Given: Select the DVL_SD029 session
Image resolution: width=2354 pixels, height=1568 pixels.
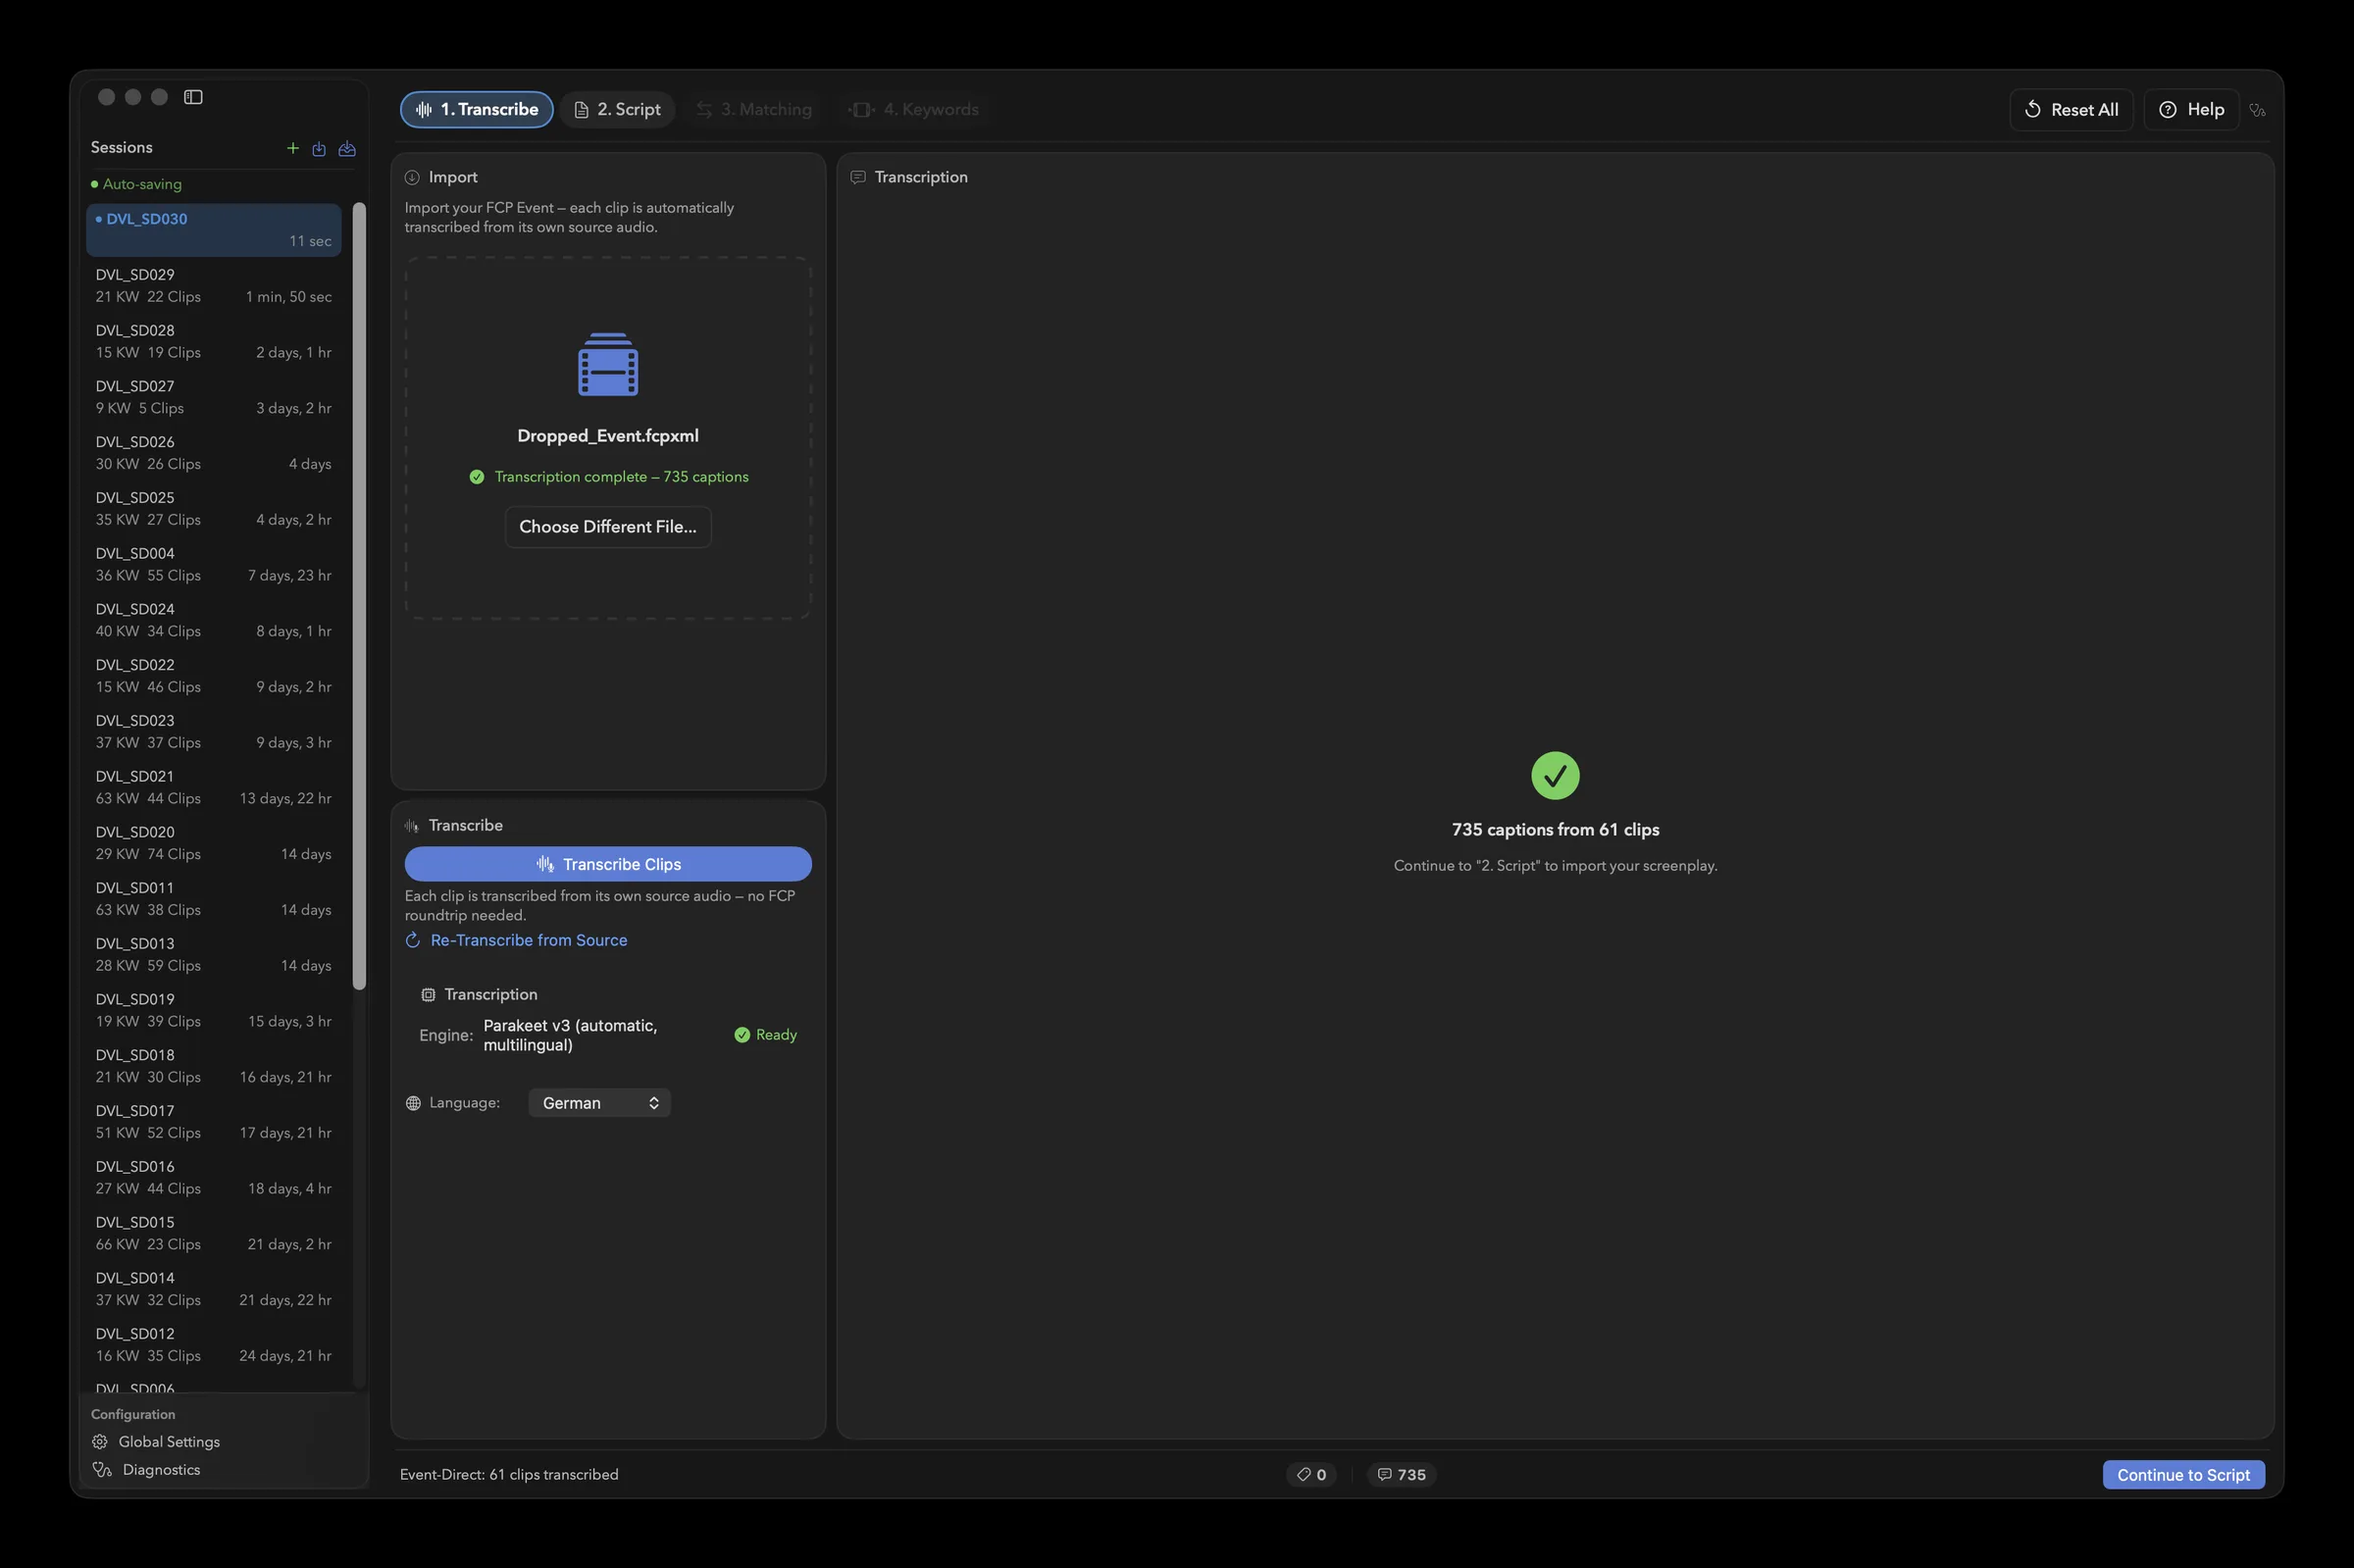Looking at the screenshot, I should [214, 285].
